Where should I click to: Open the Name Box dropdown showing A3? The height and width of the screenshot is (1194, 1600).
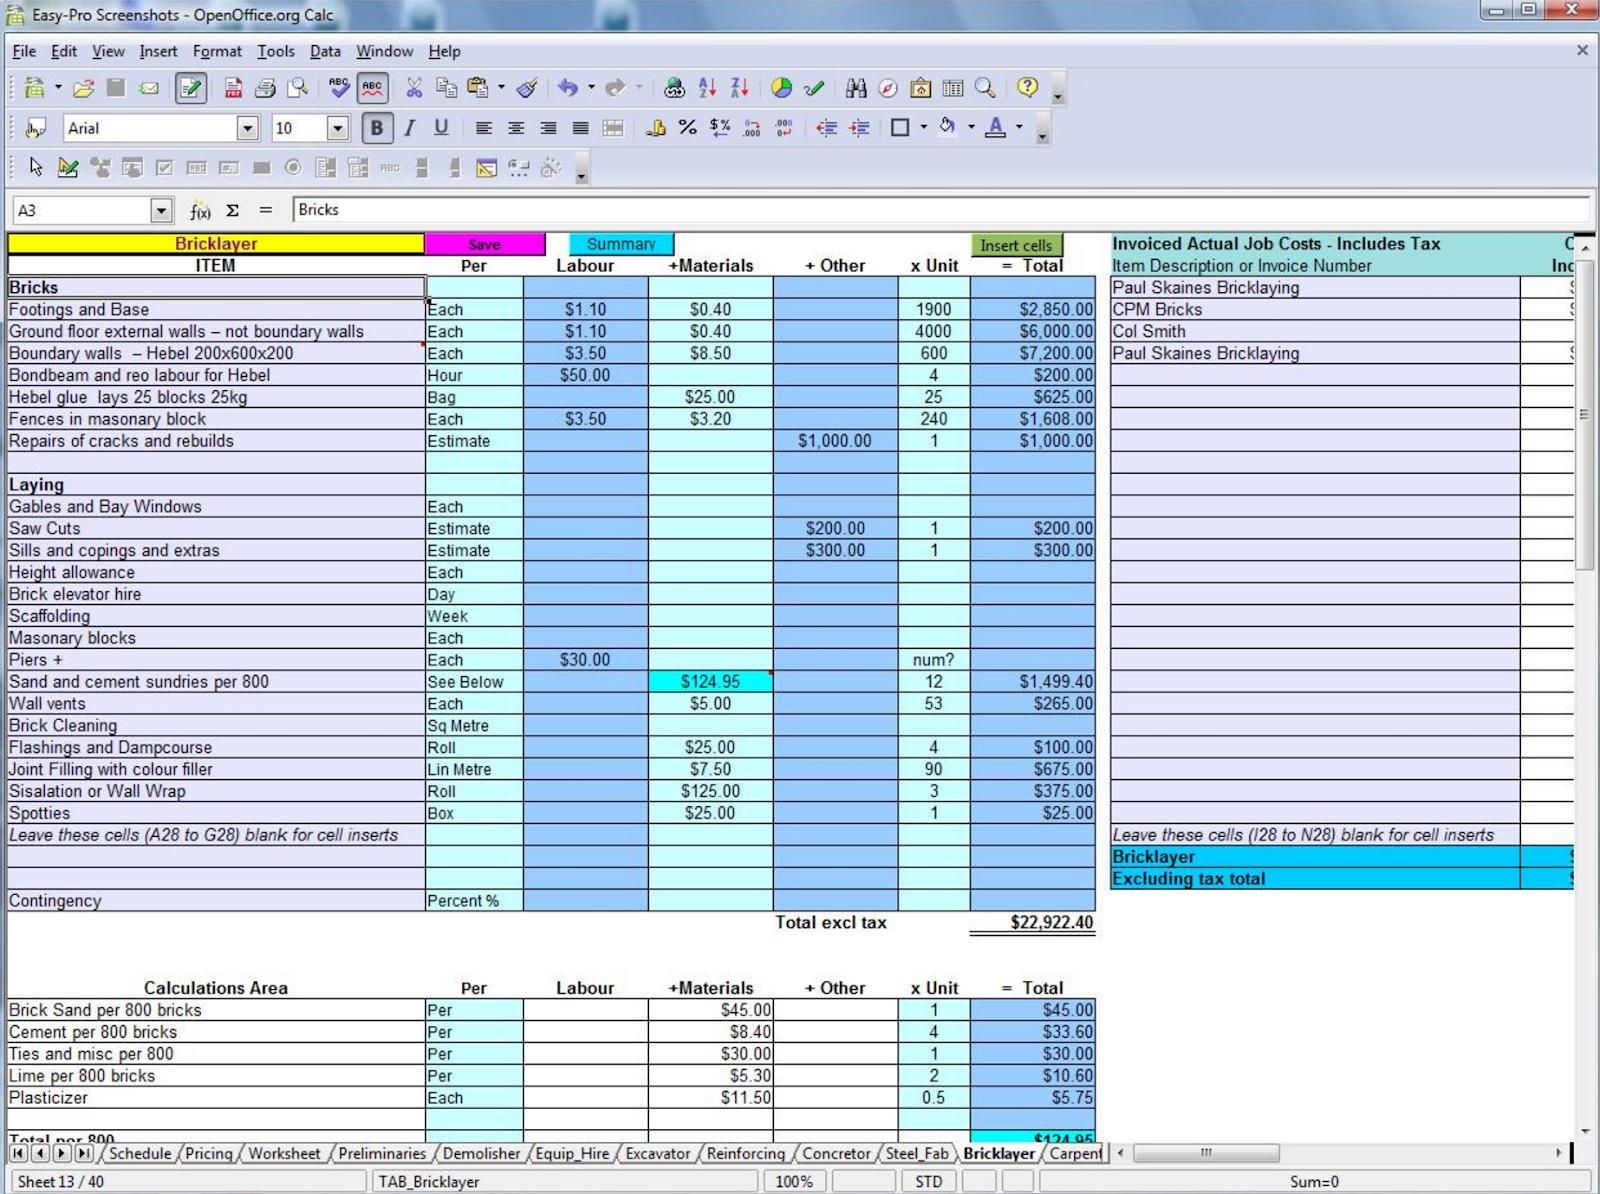(162, 210)
